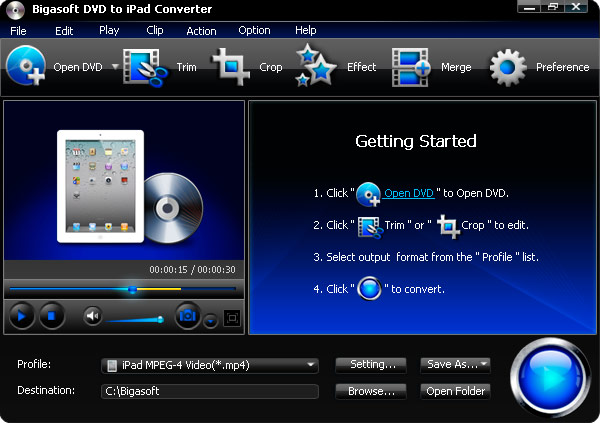The width and height of the screenshot is (600, 423).
Task: Click the Crop label in toolbar
Action: pyautogui.click(x=271, y=67)
